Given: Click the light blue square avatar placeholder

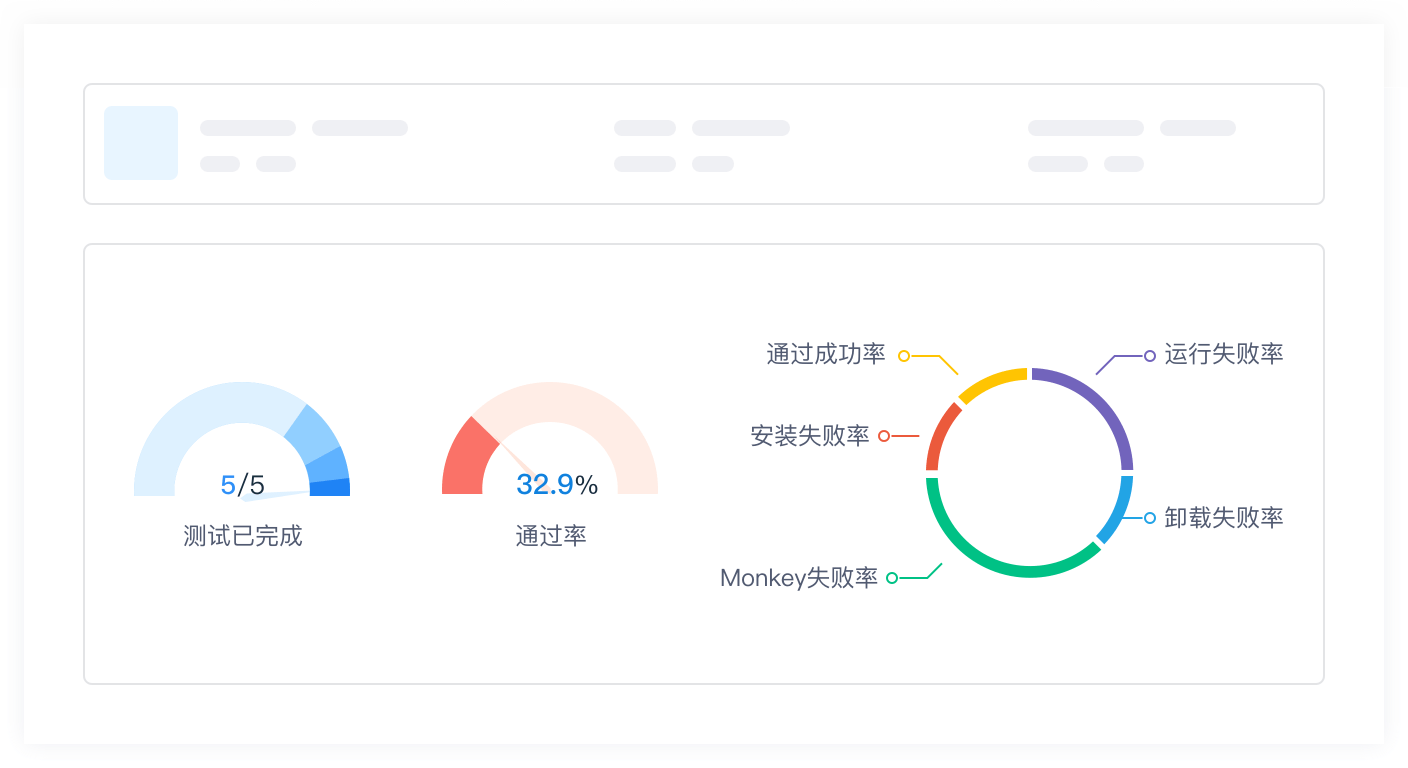Looking at the screenshot, I should pos(141,143).
